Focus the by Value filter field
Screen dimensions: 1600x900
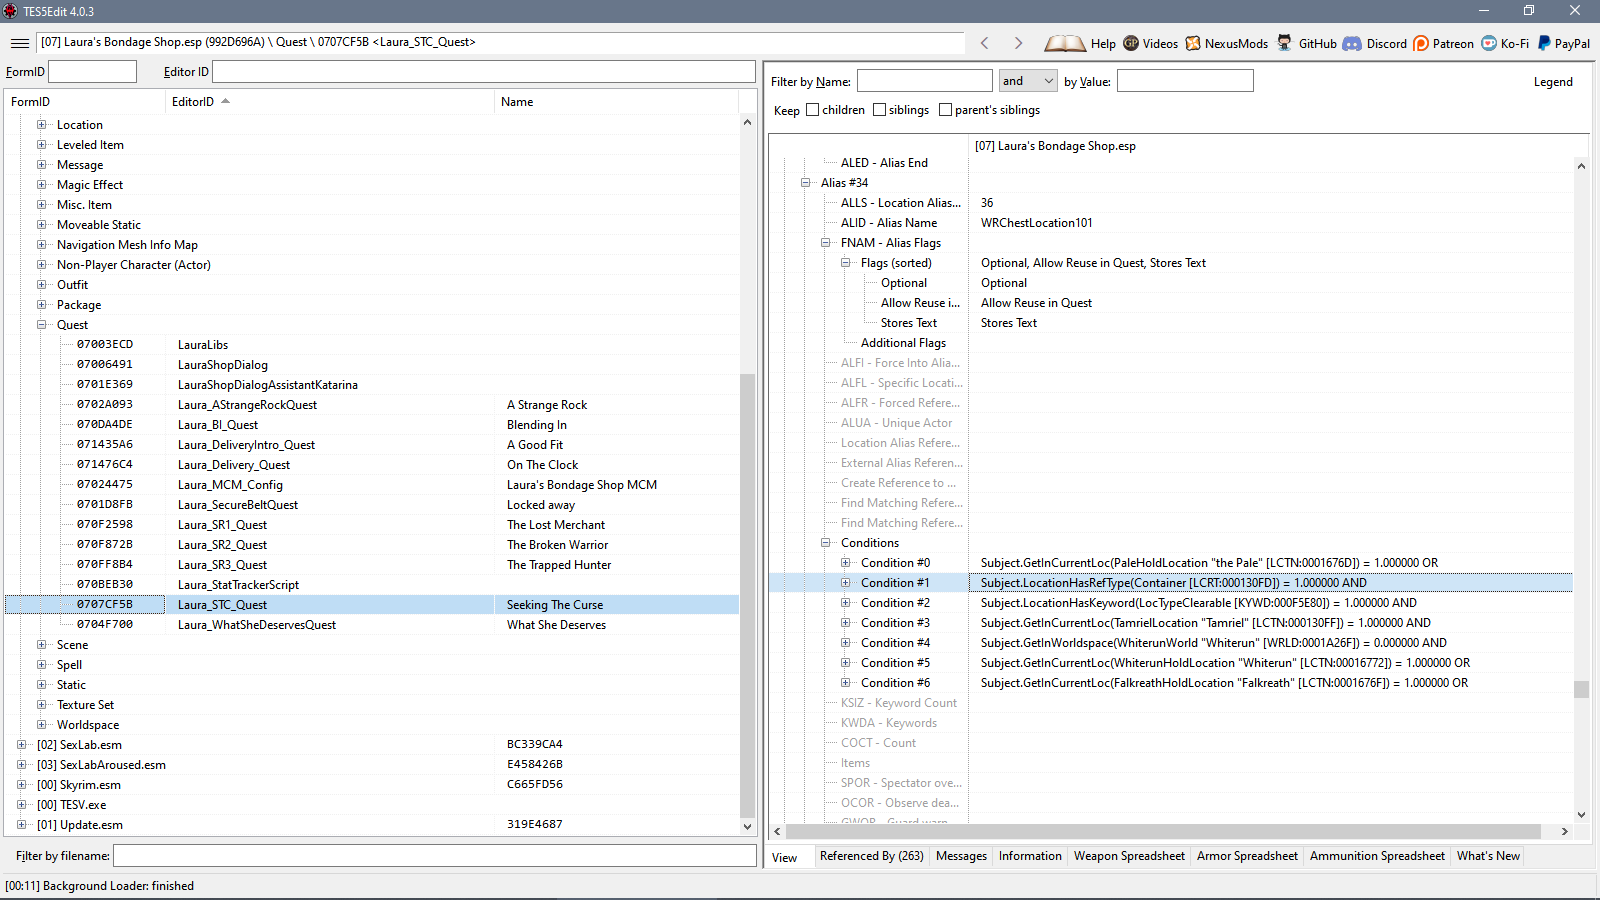pos(1185,81)
